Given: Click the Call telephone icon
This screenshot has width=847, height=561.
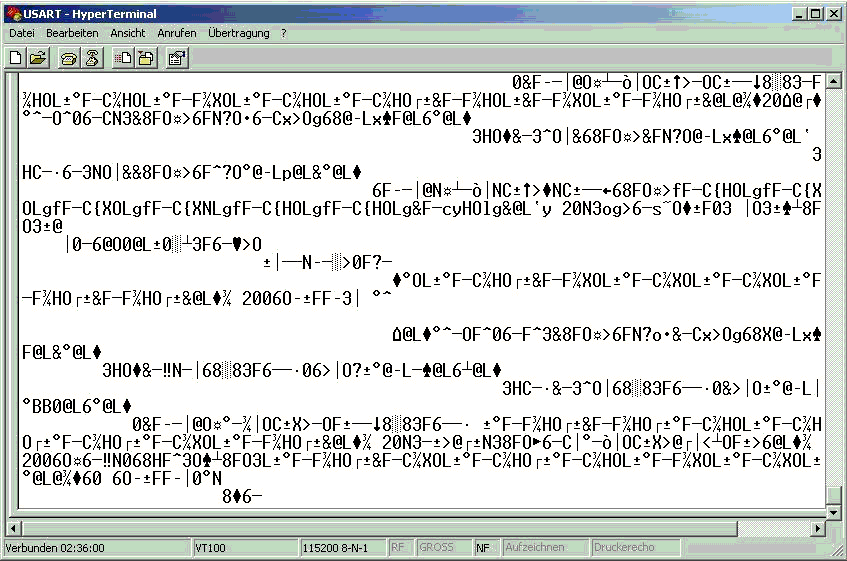Looking at the screenshot, I should point(69,58).
